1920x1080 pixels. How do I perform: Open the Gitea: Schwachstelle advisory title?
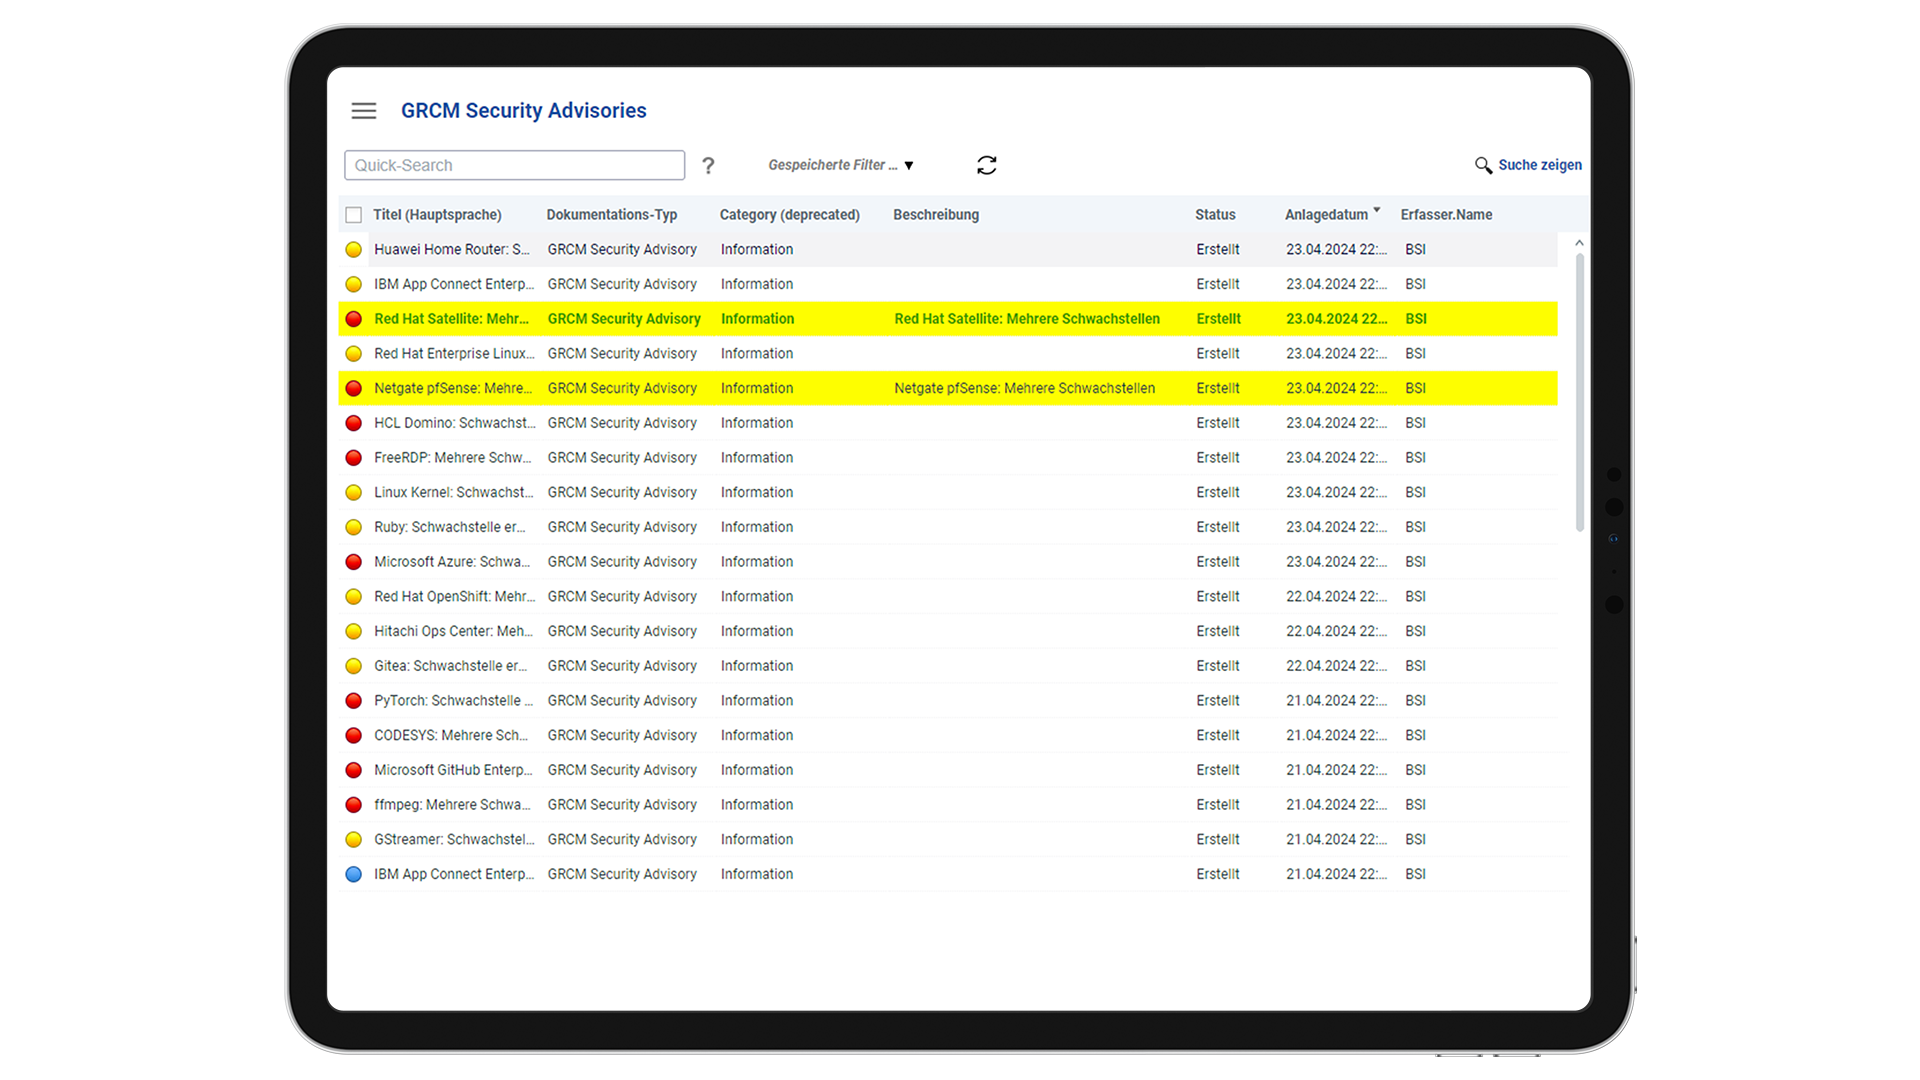[x=450, y=666]
